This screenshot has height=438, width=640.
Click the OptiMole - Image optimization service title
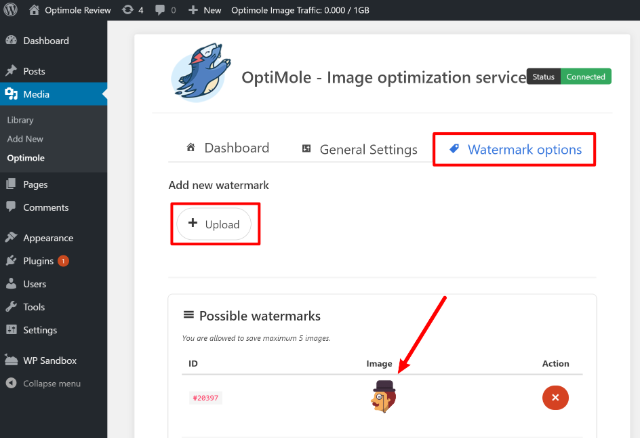tap(384, 77)
